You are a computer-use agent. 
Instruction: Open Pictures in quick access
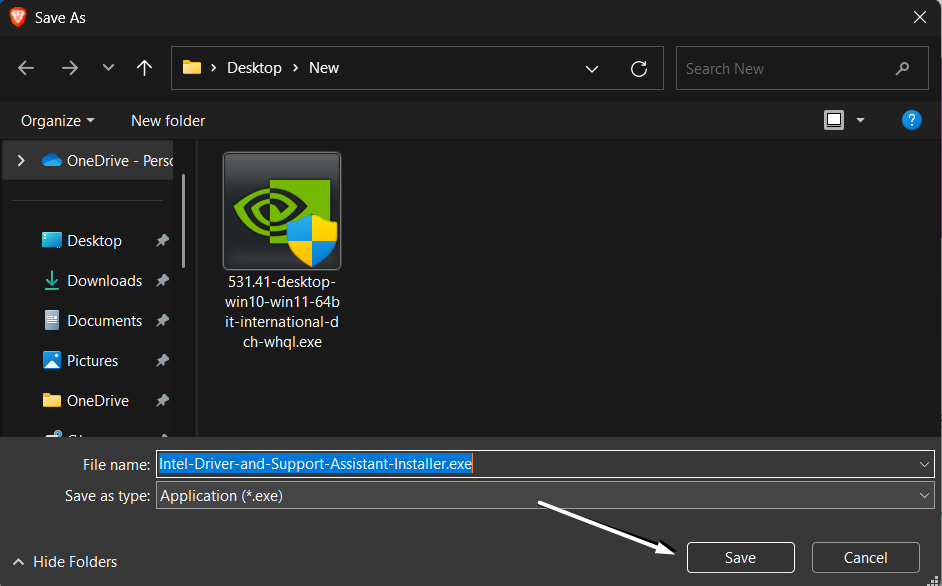point(81,361)
